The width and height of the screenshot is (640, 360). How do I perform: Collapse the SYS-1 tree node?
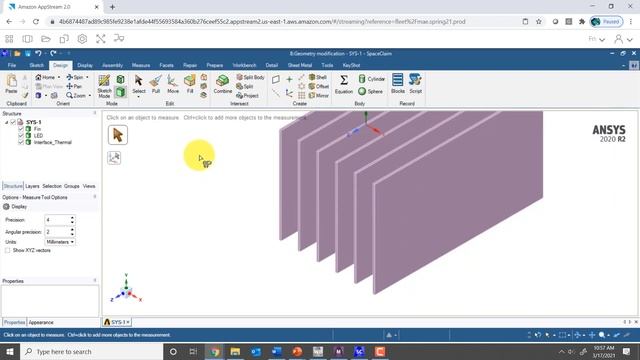7,122
